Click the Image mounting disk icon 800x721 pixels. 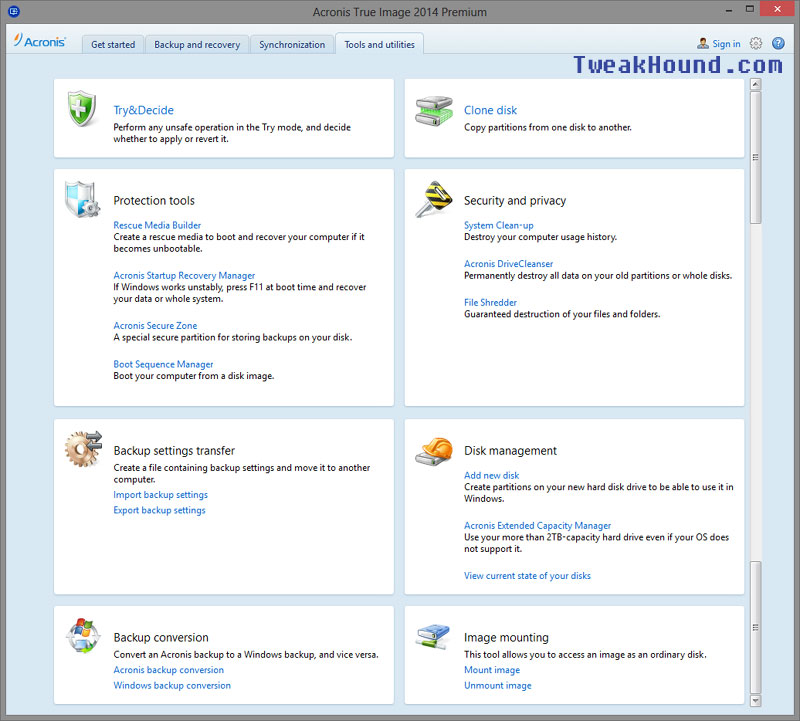click(x=433, y=636)
